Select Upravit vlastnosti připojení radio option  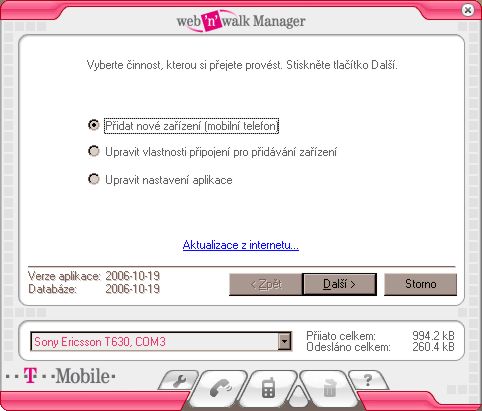94,151
